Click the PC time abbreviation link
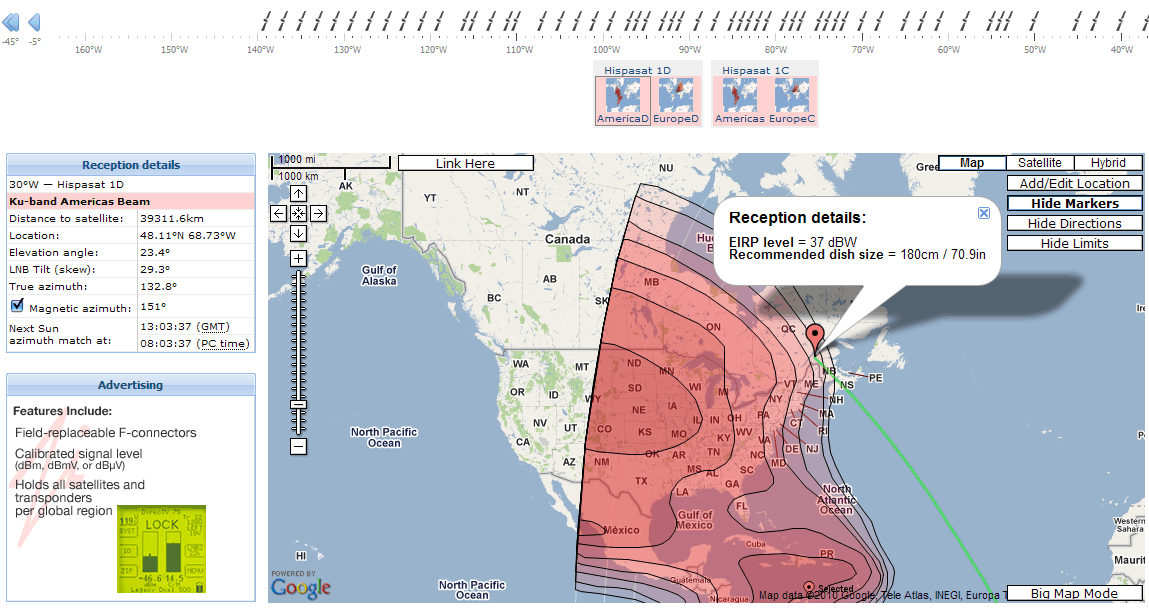 tap(224, 344)
